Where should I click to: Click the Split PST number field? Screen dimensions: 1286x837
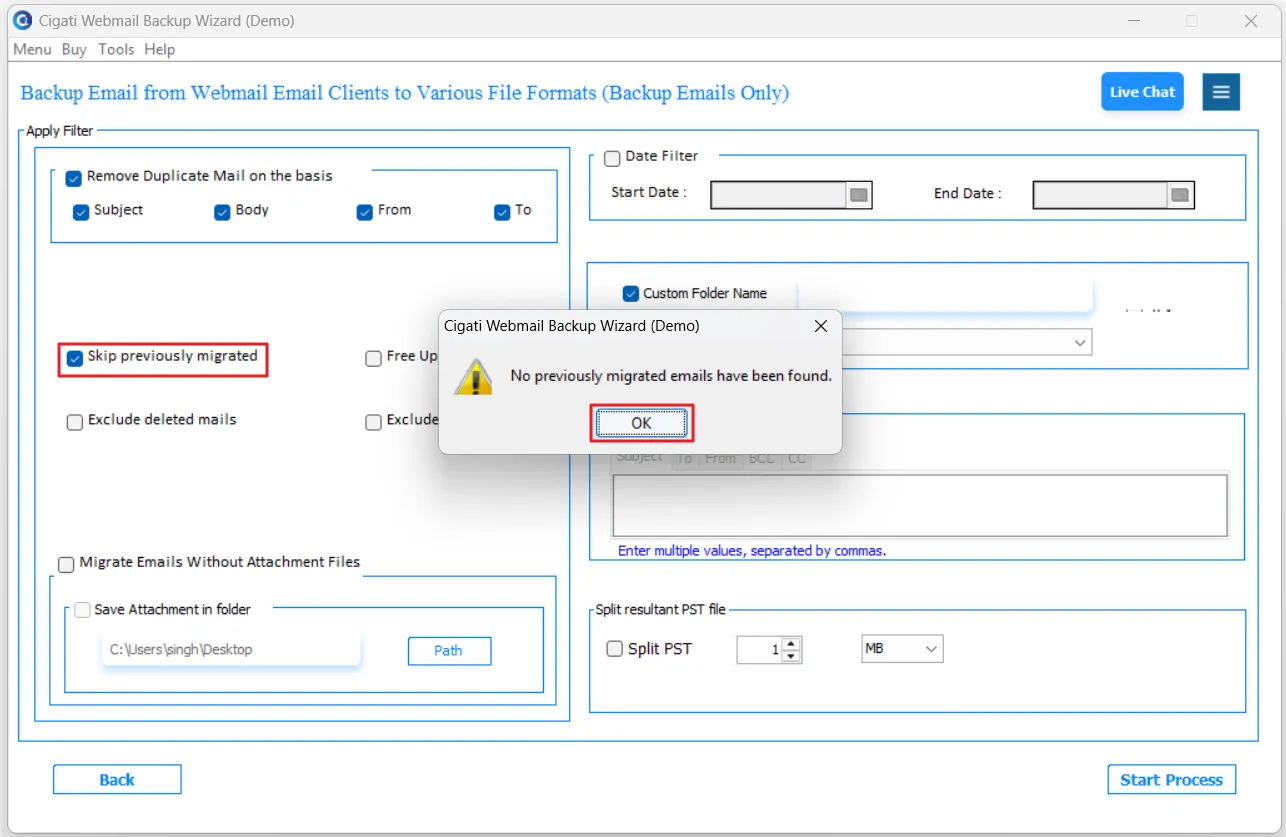(760, 650)
